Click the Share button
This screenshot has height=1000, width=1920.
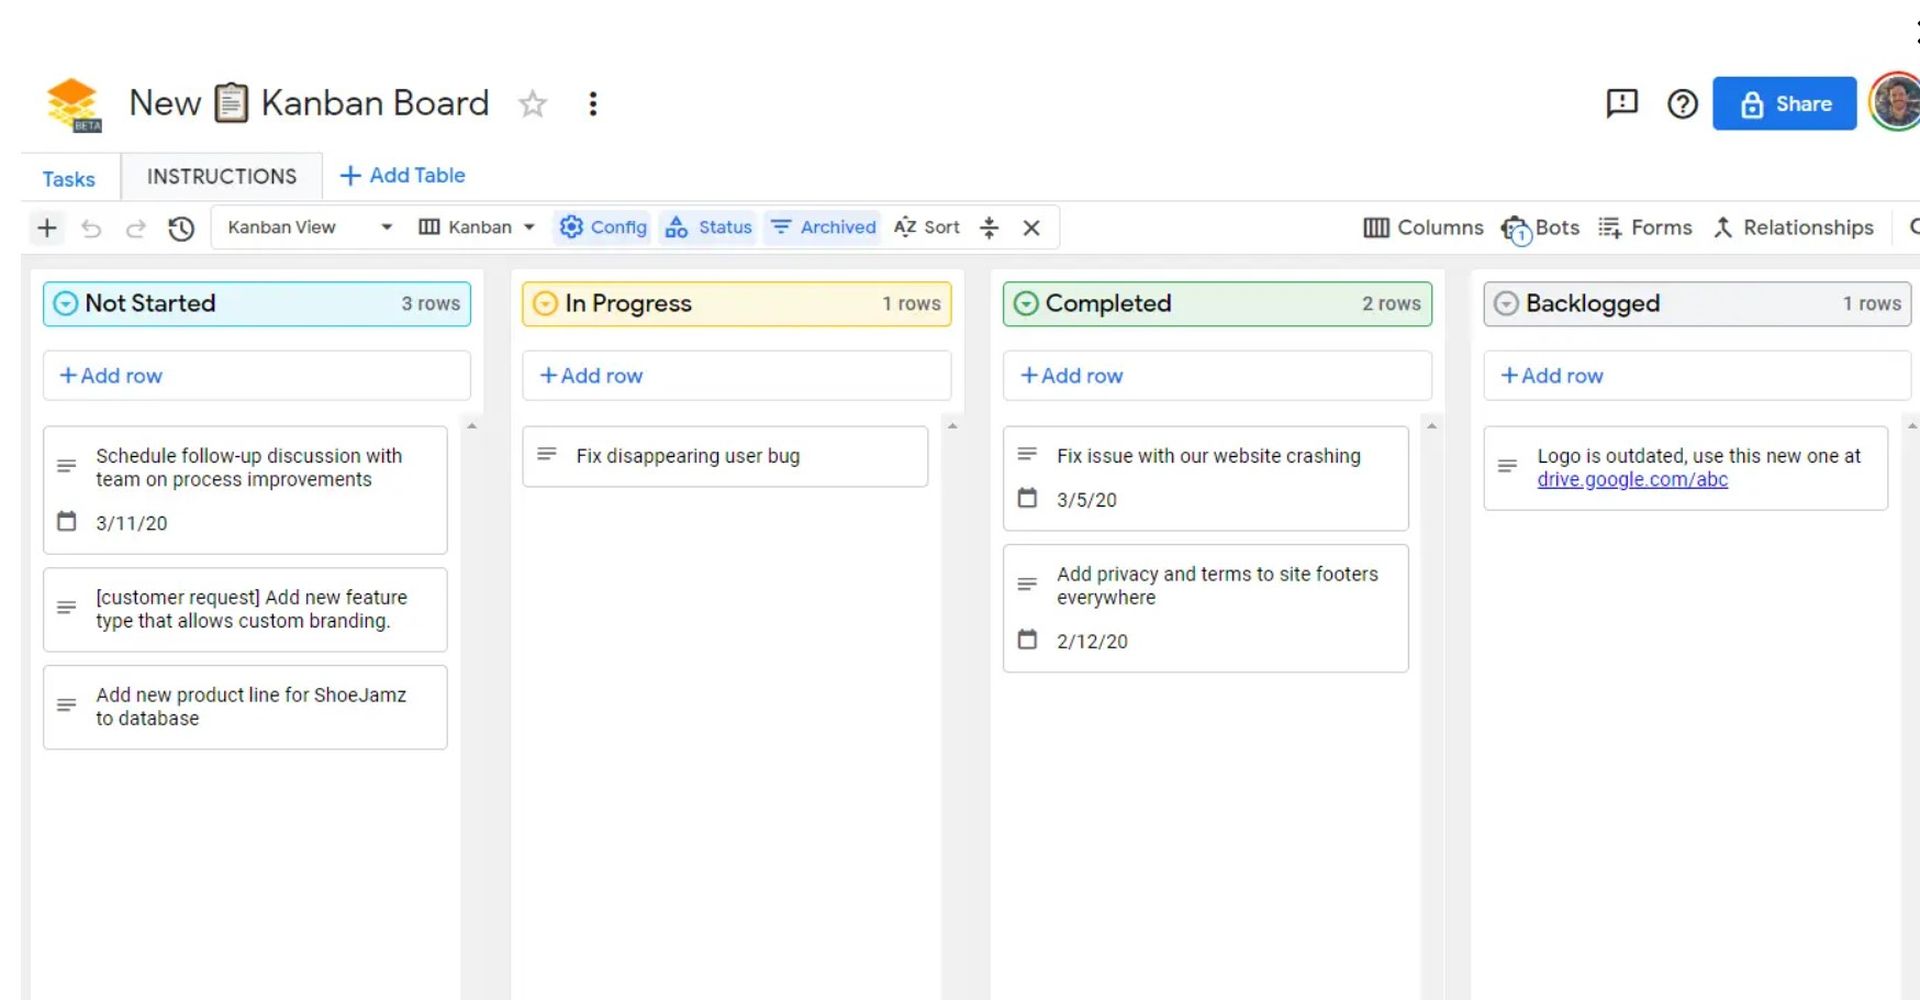1785,103
